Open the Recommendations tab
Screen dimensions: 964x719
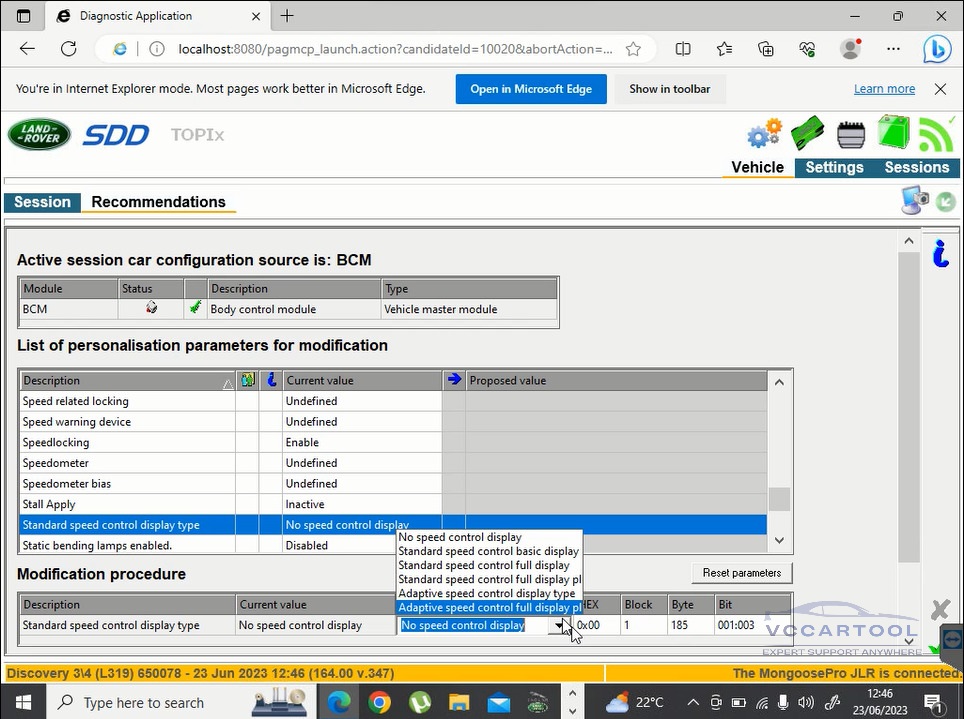pos(158,202)
